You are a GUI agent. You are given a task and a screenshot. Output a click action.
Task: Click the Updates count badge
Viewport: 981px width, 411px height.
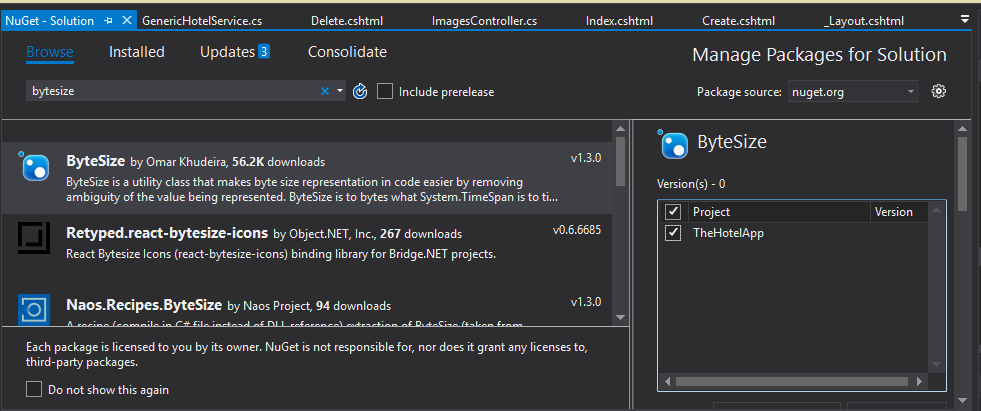coord(264,52)
